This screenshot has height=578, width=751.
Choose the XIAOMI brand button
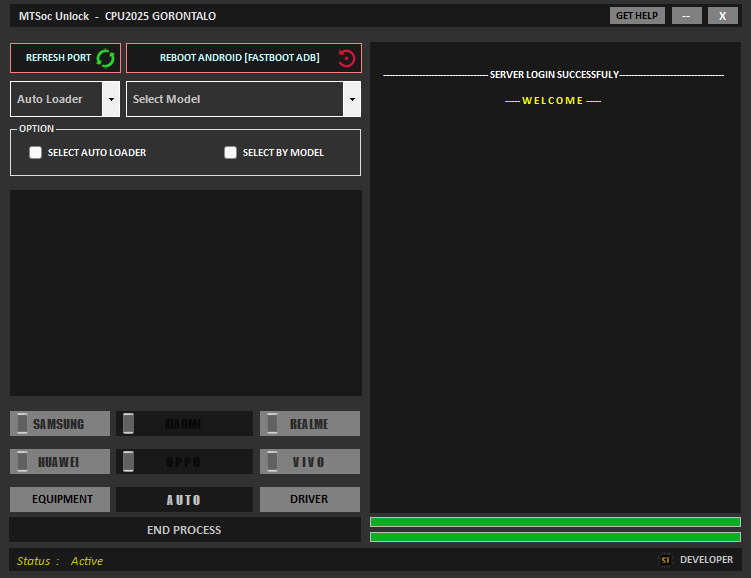pyautogui.click(x=184, y=423)
